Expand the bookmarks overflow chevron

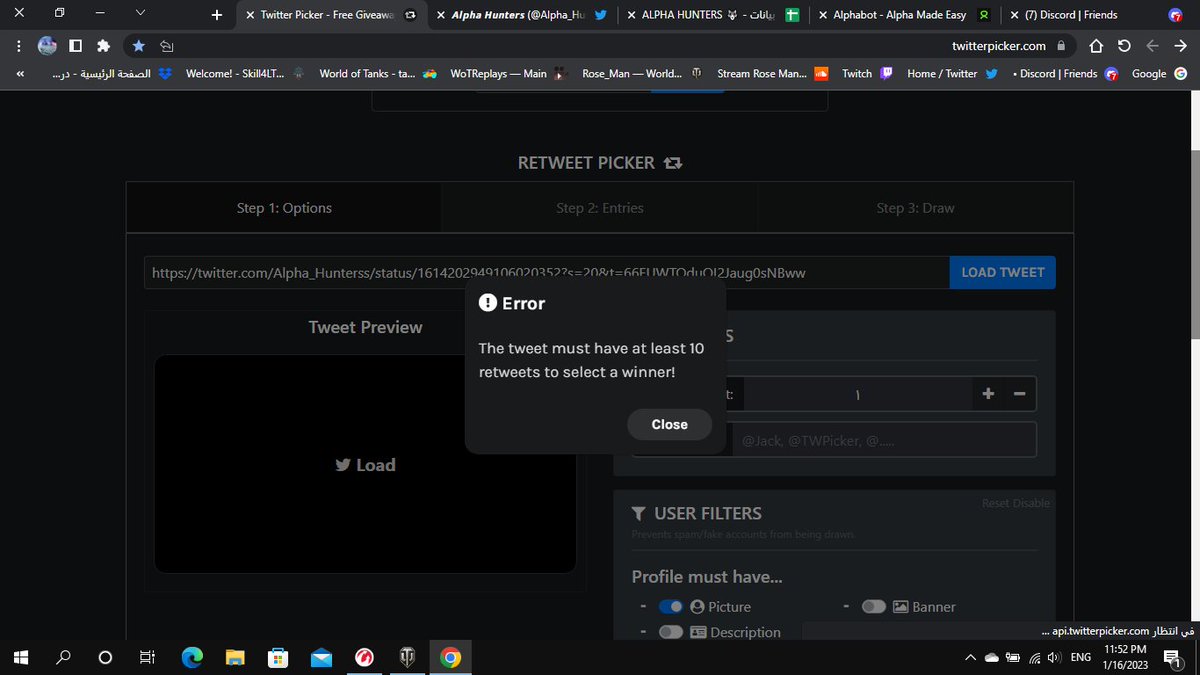pyautogui.click(x=19, y=74)
